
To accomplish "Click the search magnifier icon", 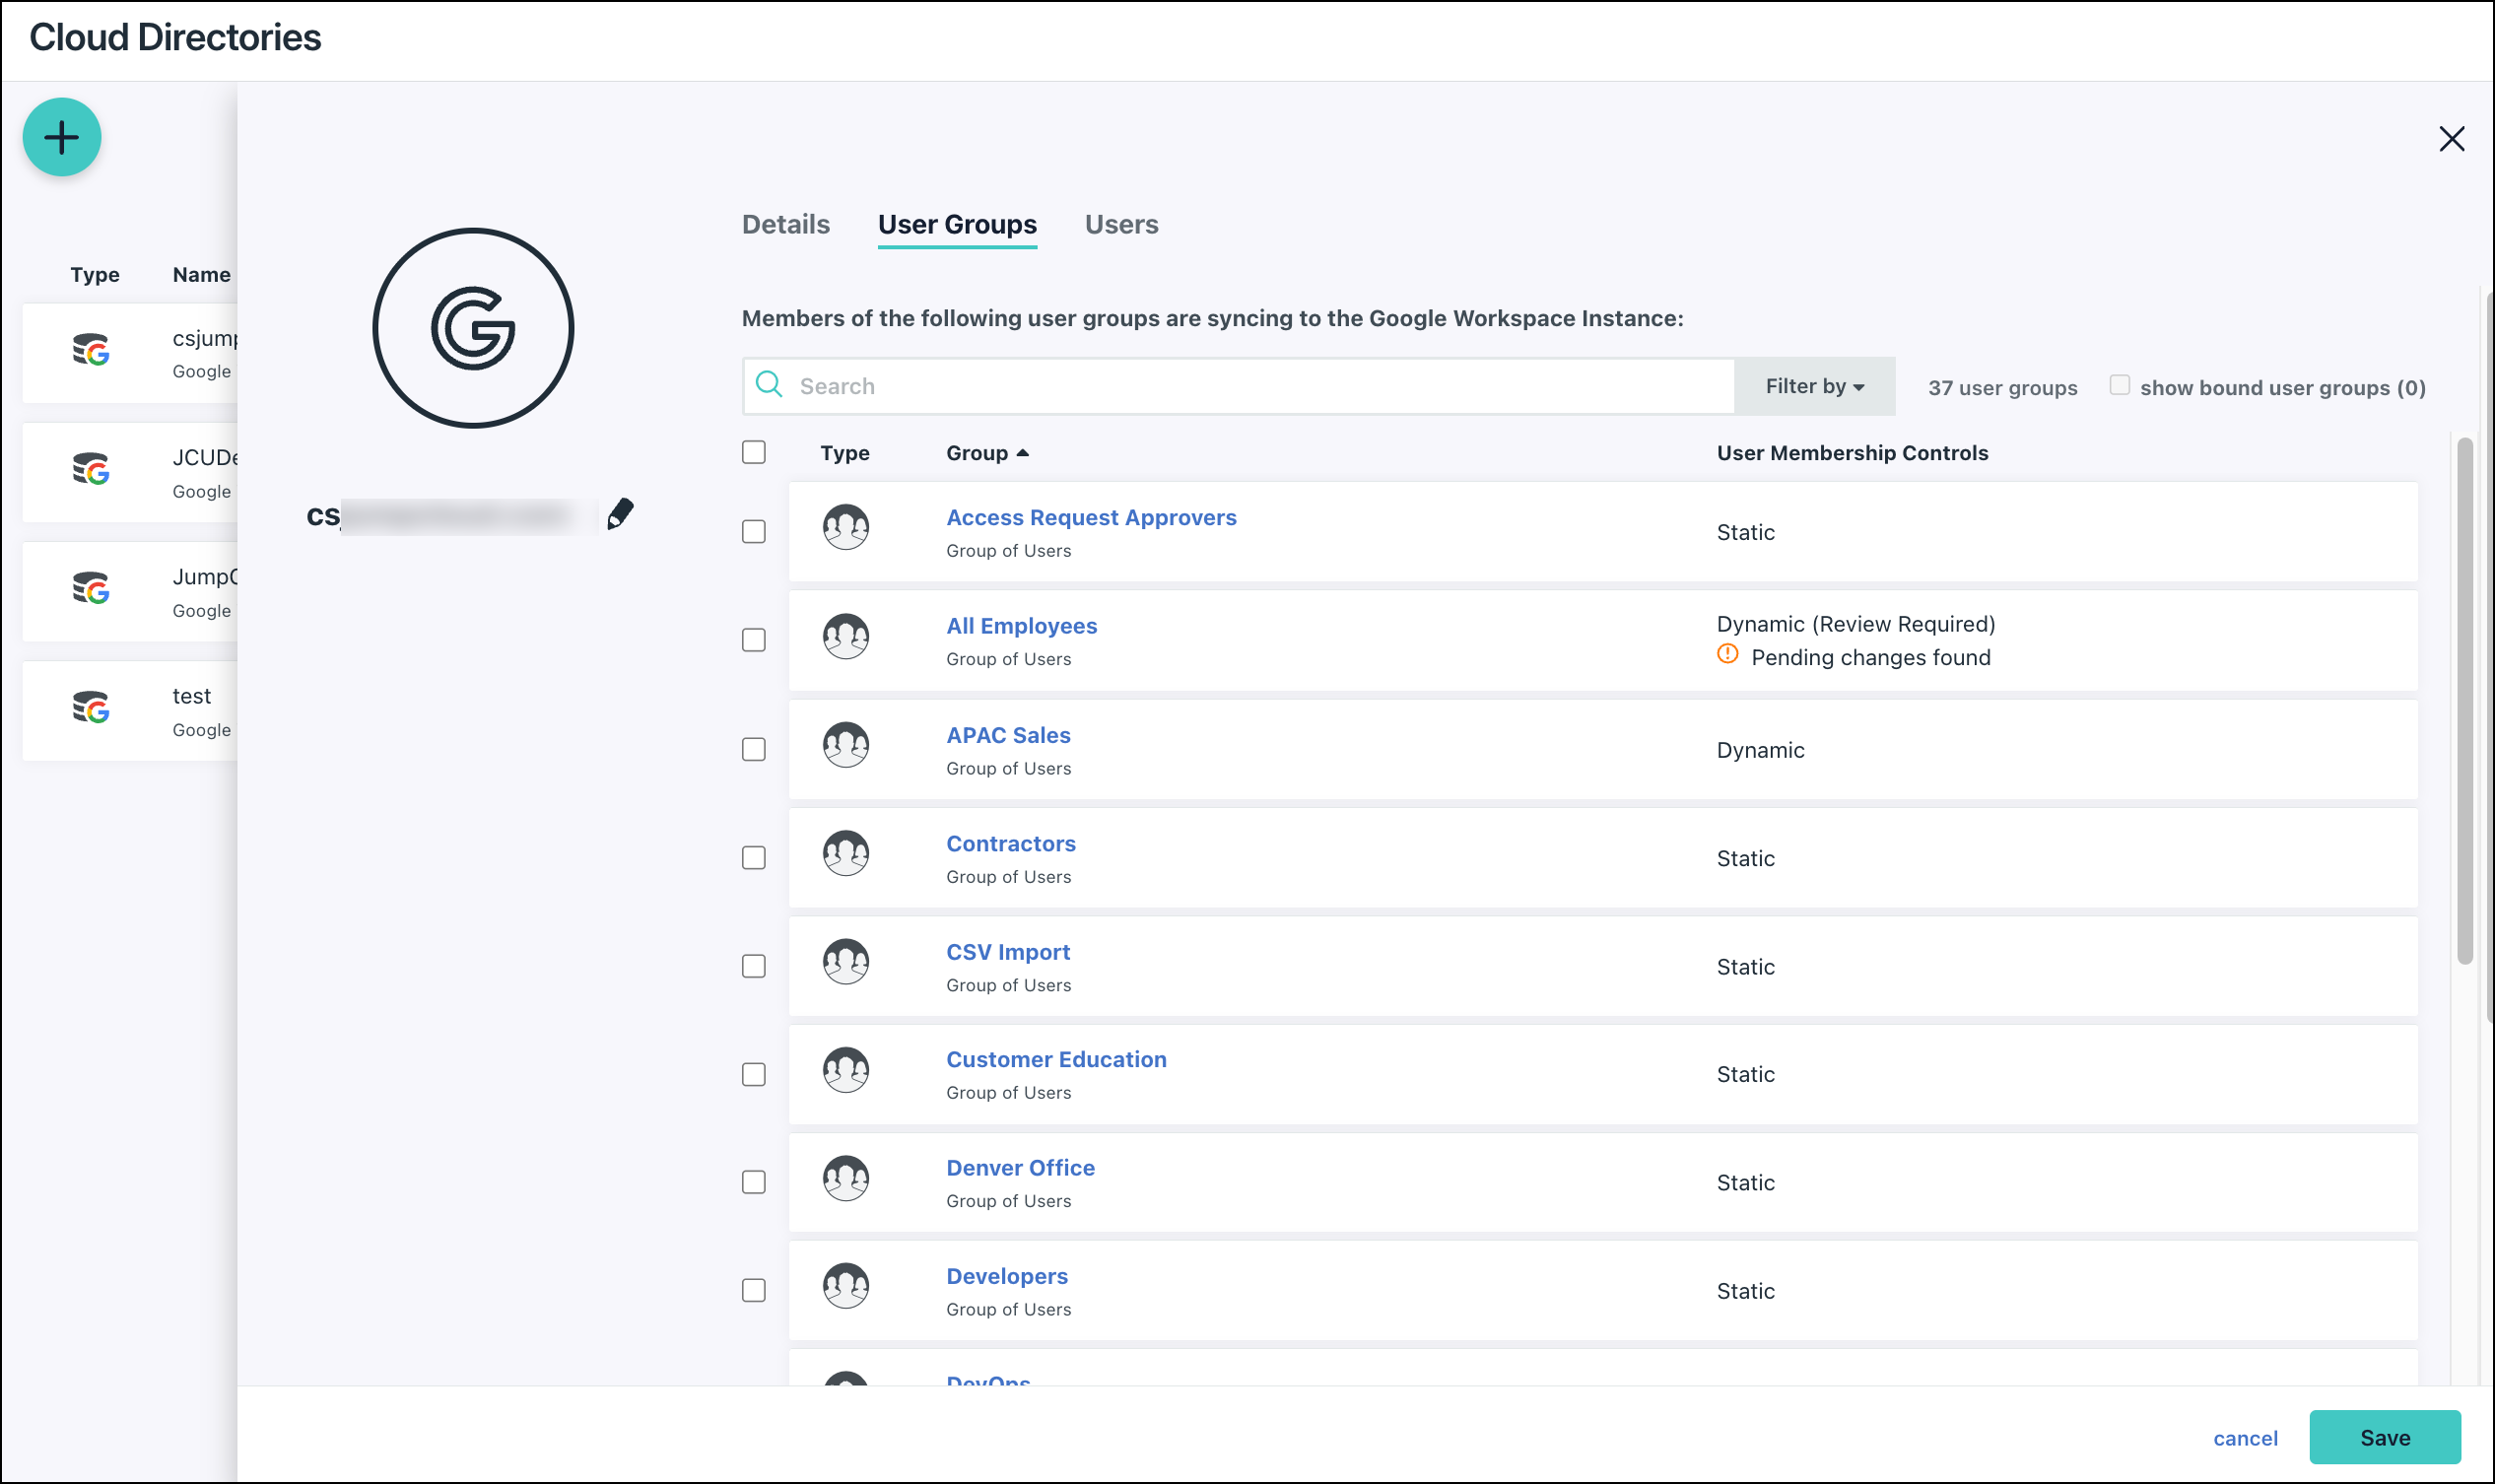I will click(768, 384).
